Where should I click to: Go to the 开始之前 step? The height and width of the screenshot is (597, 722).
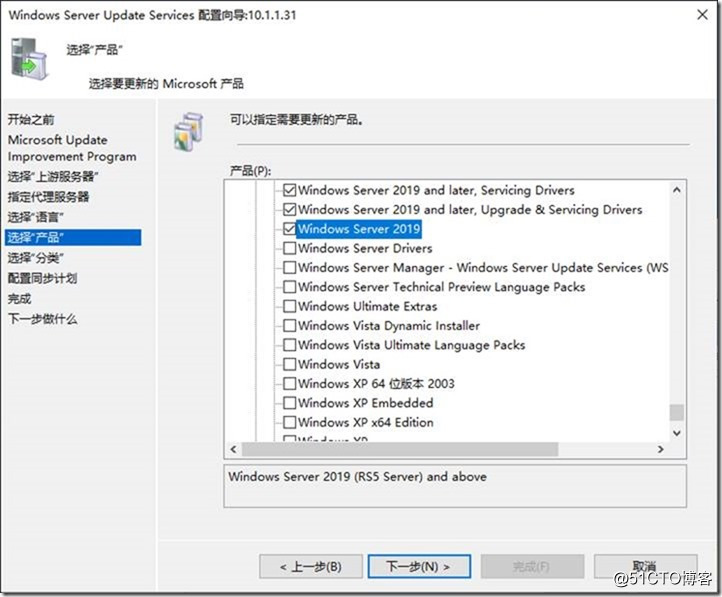31,120
